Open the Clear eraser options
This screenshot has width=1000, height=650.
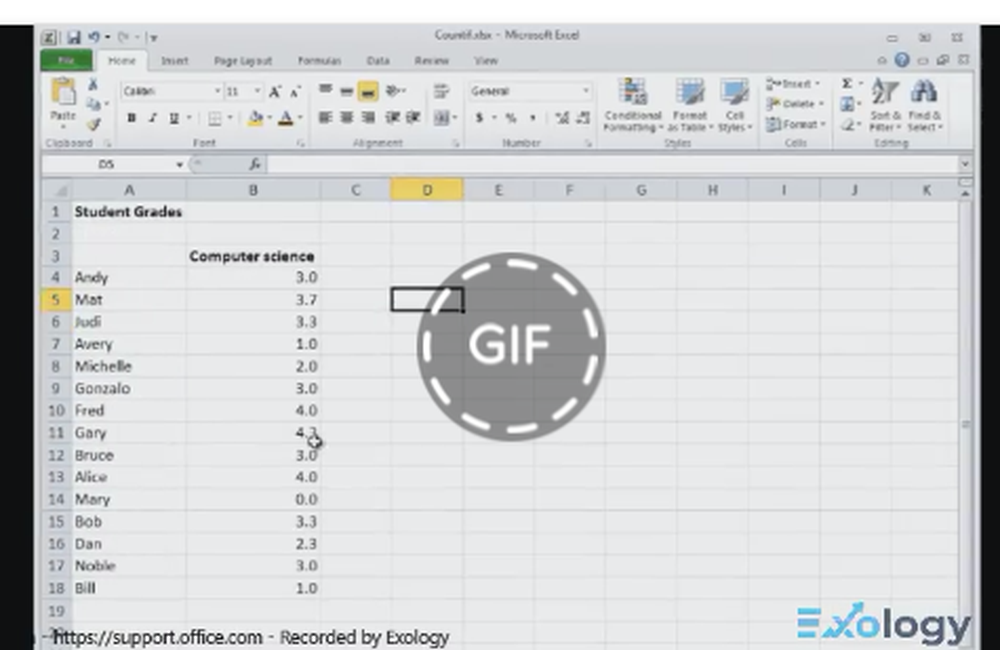pyautogui.click(x=847, y=124)
